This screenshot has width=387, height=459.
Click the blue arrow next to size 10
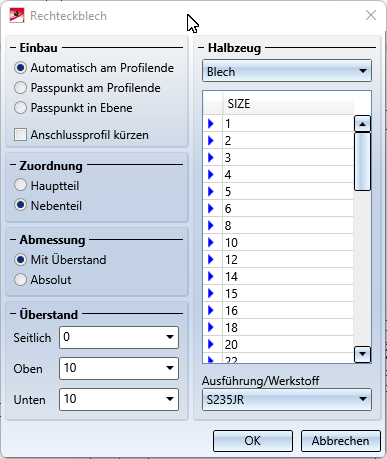click(211, 242)
